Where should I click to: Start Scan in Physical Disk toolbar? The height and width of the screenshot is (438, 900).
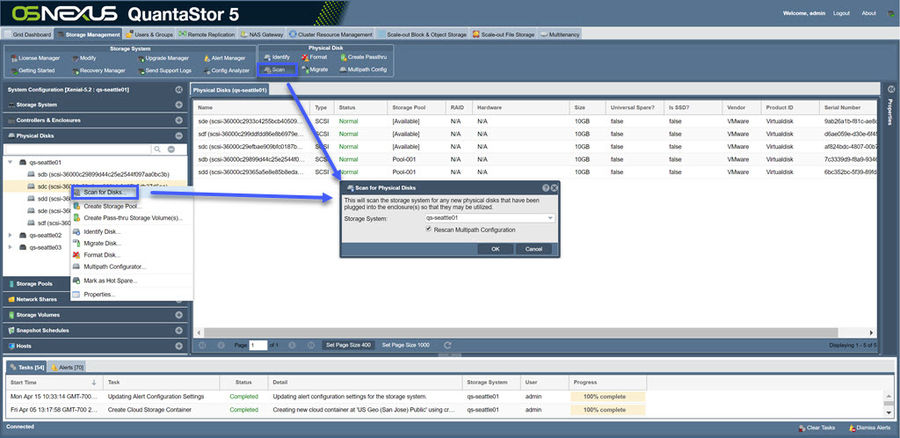[278, 69]
